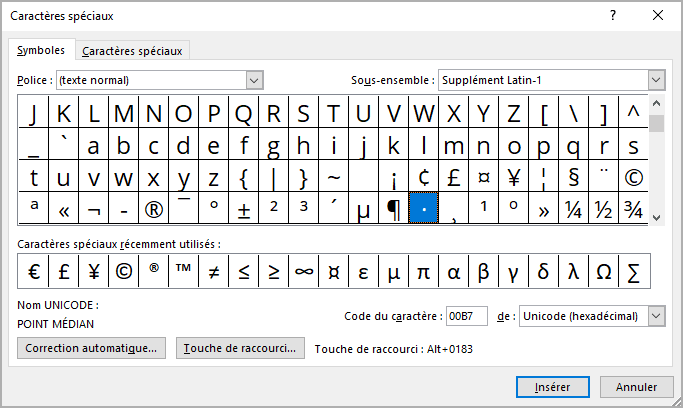The width and height of the screenshot is (683, 408).
Task: Click the Code du caractère input field
Action: tap(467, 316)
